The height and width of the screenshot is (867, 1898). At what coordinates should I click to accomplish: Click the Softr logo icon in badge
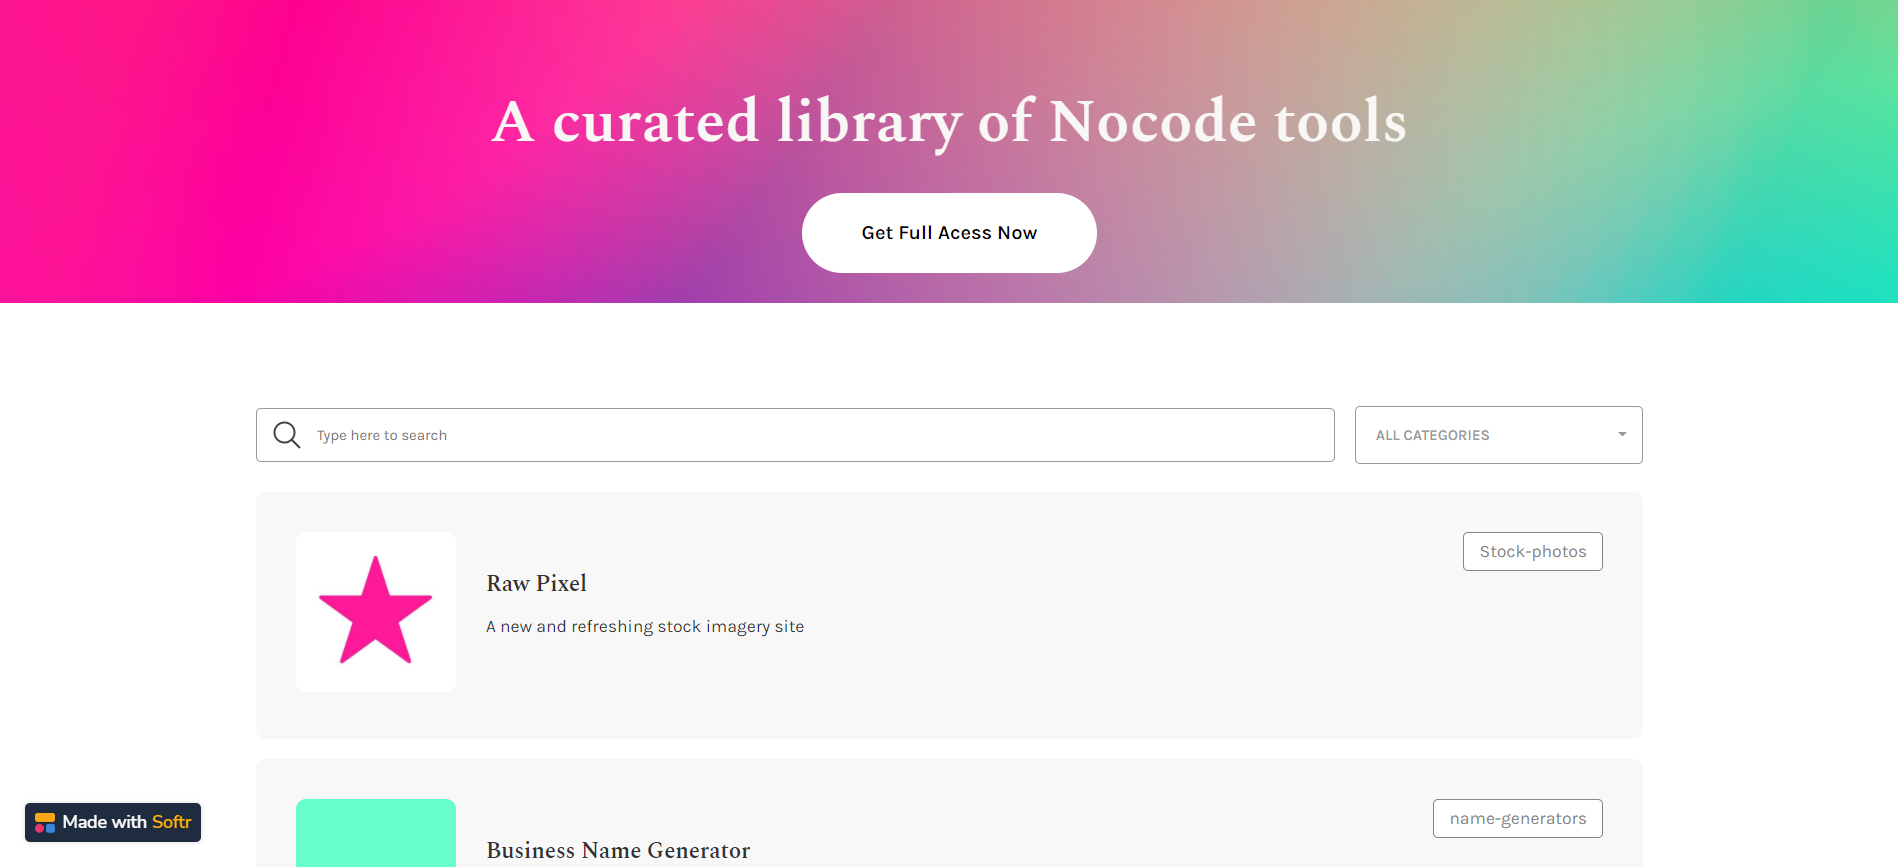point(45,823)
